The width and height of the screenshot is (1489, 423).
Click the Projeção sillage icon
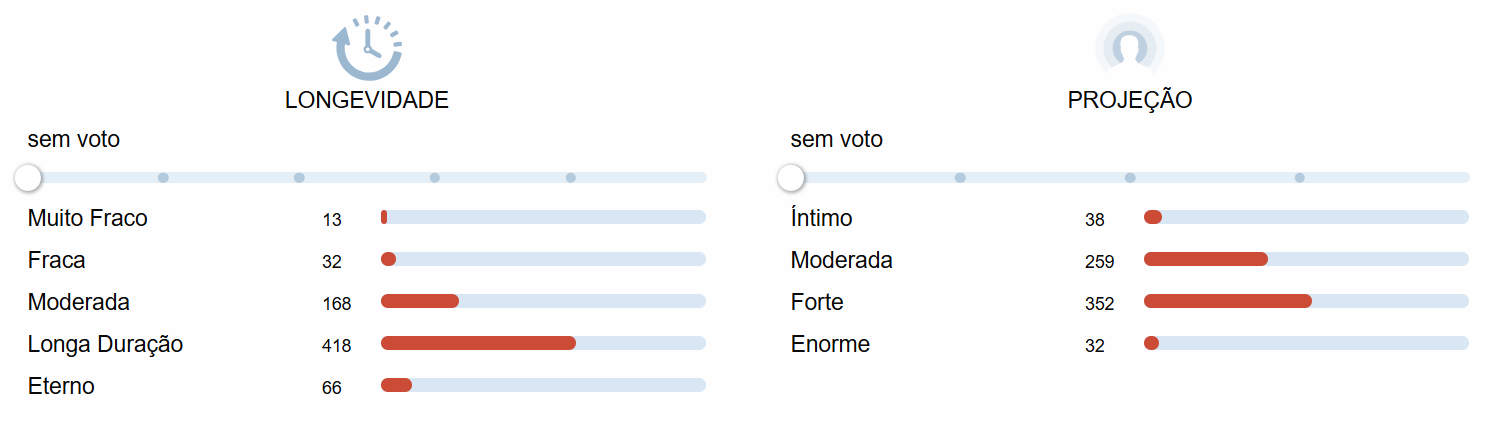click(1130, 46)
